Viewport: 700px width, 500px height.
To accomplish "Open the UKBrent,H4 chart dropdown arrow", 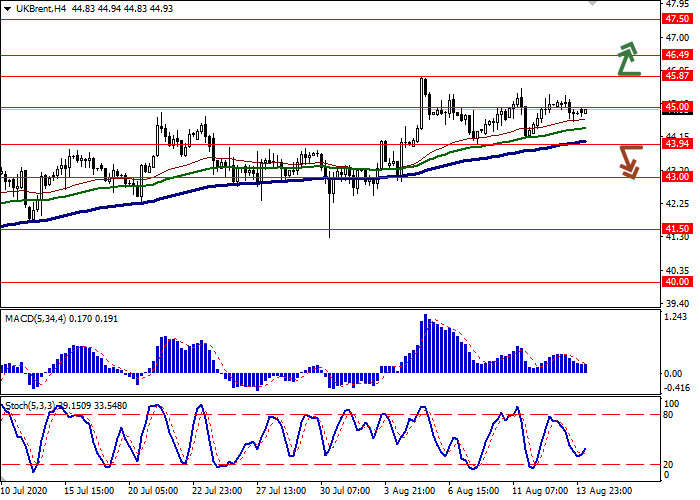I will coord(8,9).
